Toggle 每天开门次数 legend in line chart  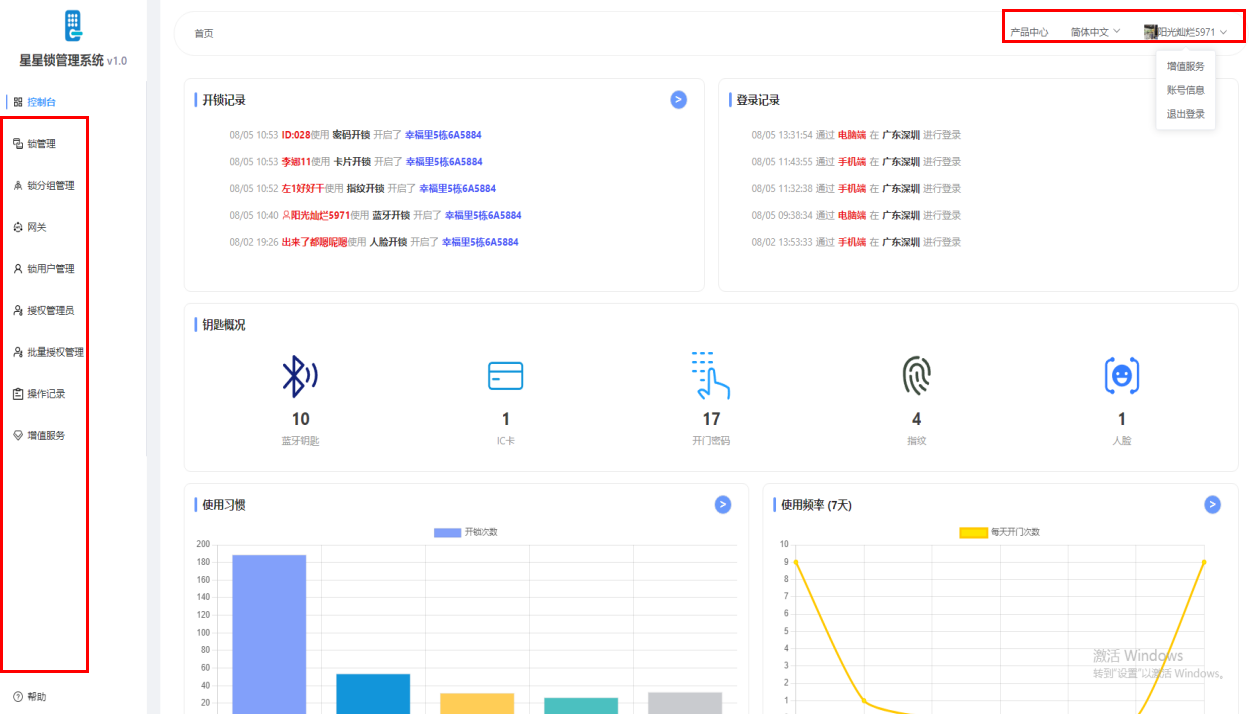click(999, 532)
